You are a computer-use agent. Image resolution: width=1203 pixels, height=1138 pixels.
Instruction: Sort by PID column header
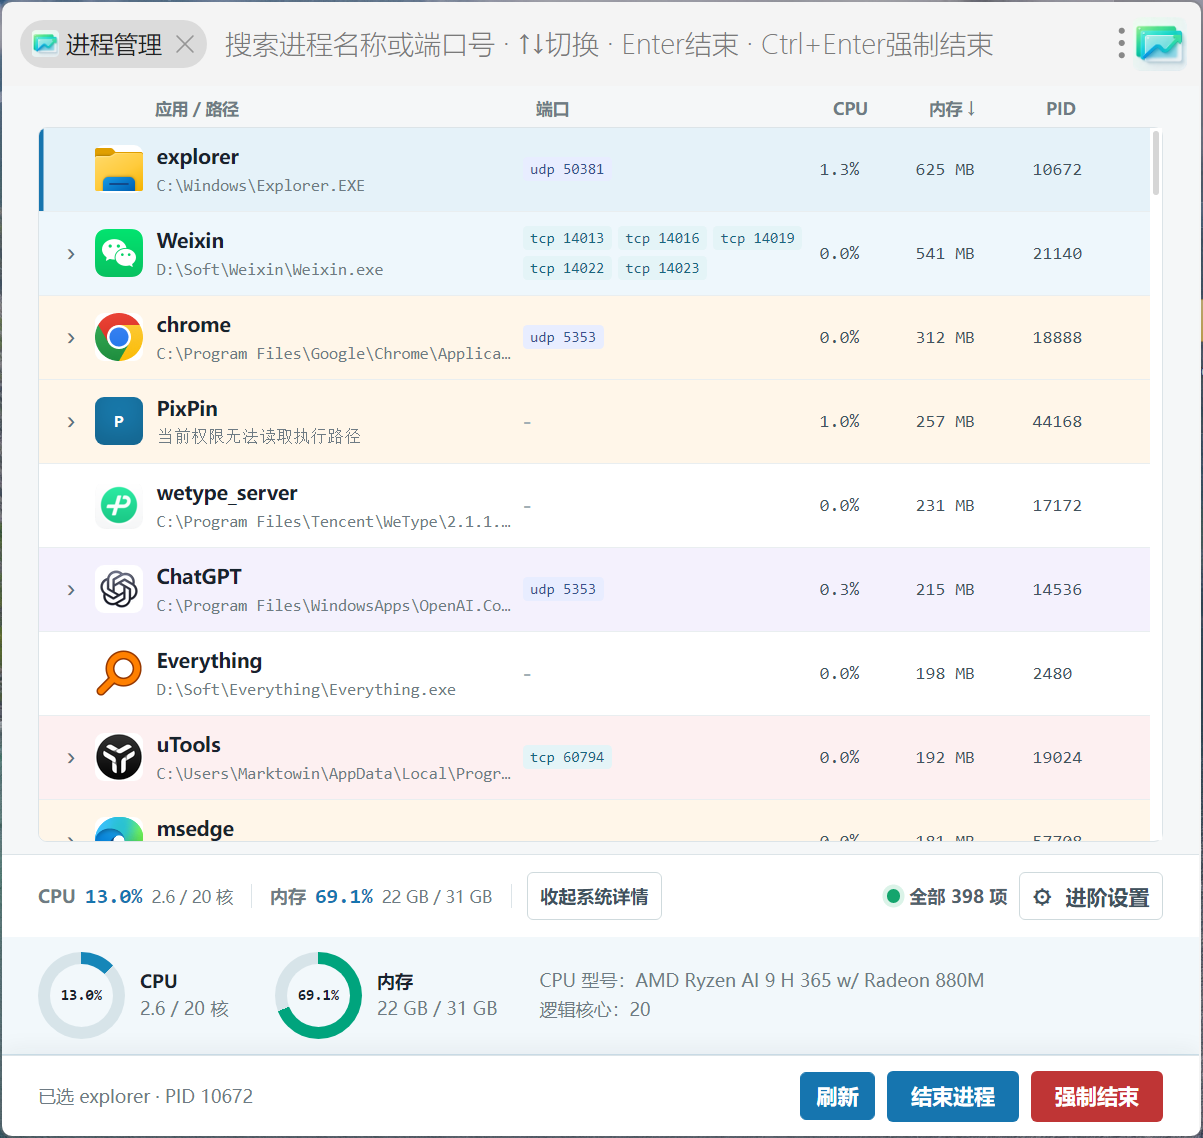[1061, 109]
